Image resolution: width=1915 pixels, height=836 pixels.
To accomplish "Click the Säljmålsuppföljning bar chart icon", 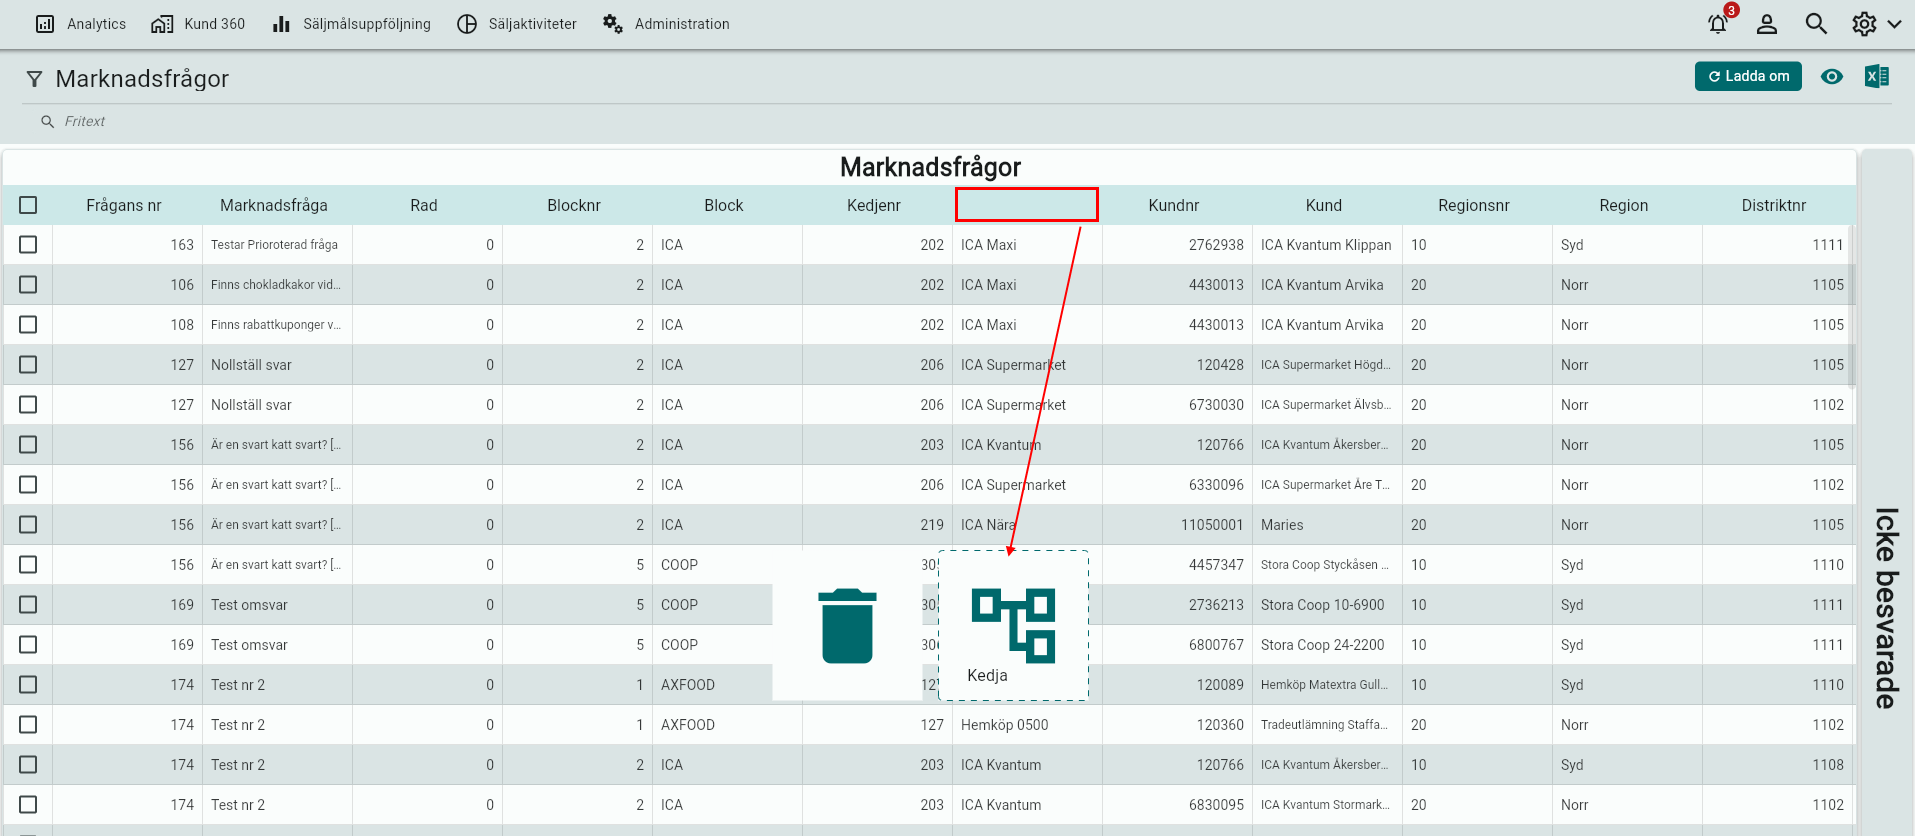I will (282, 24).
